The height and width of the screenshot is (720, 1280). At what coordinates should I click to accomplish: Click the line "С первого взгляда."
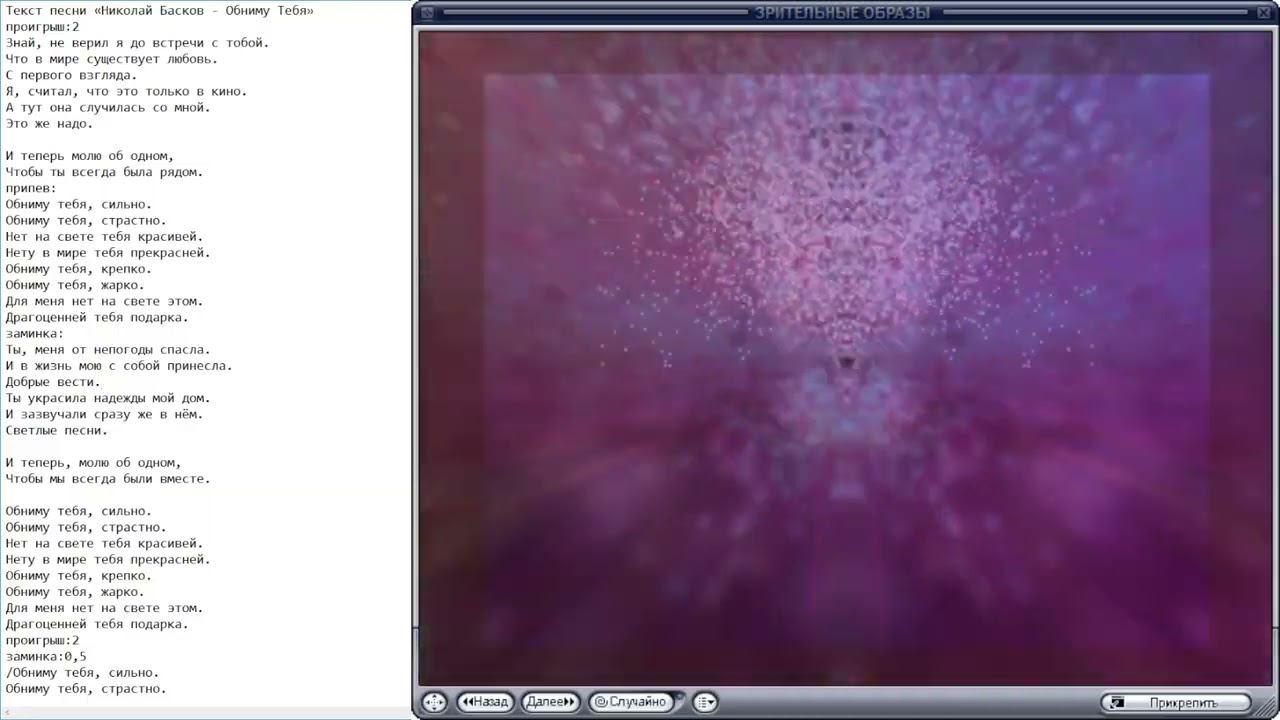click(71, 75)
